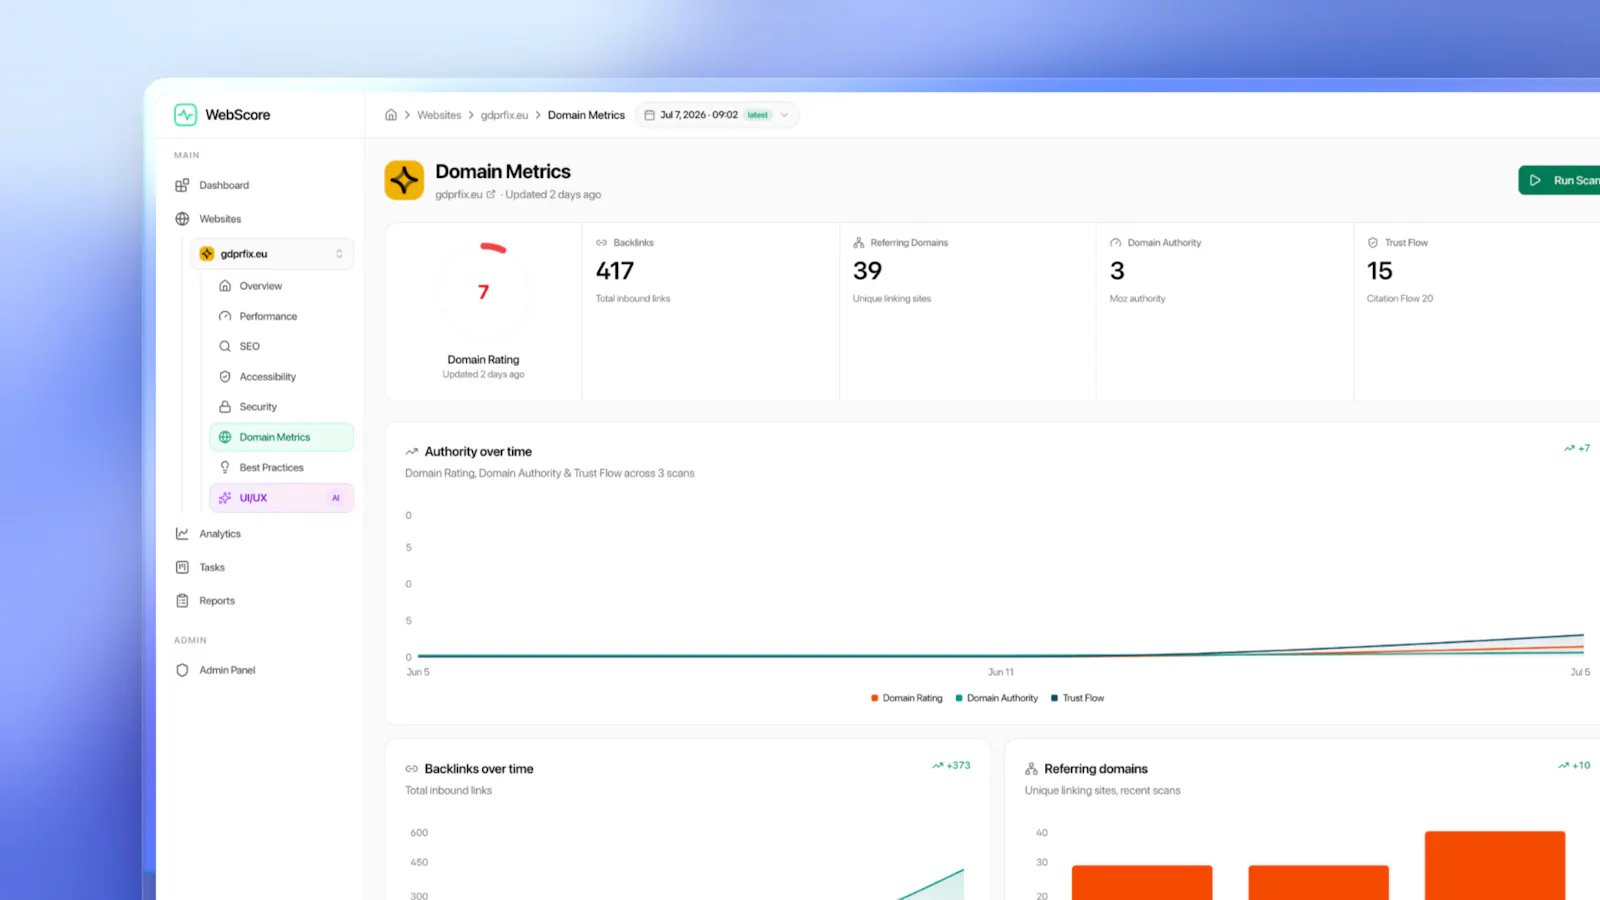The image size is (1600, 900).
Task: Open gdprfix.eu external link under title
Action: [465, 195]
